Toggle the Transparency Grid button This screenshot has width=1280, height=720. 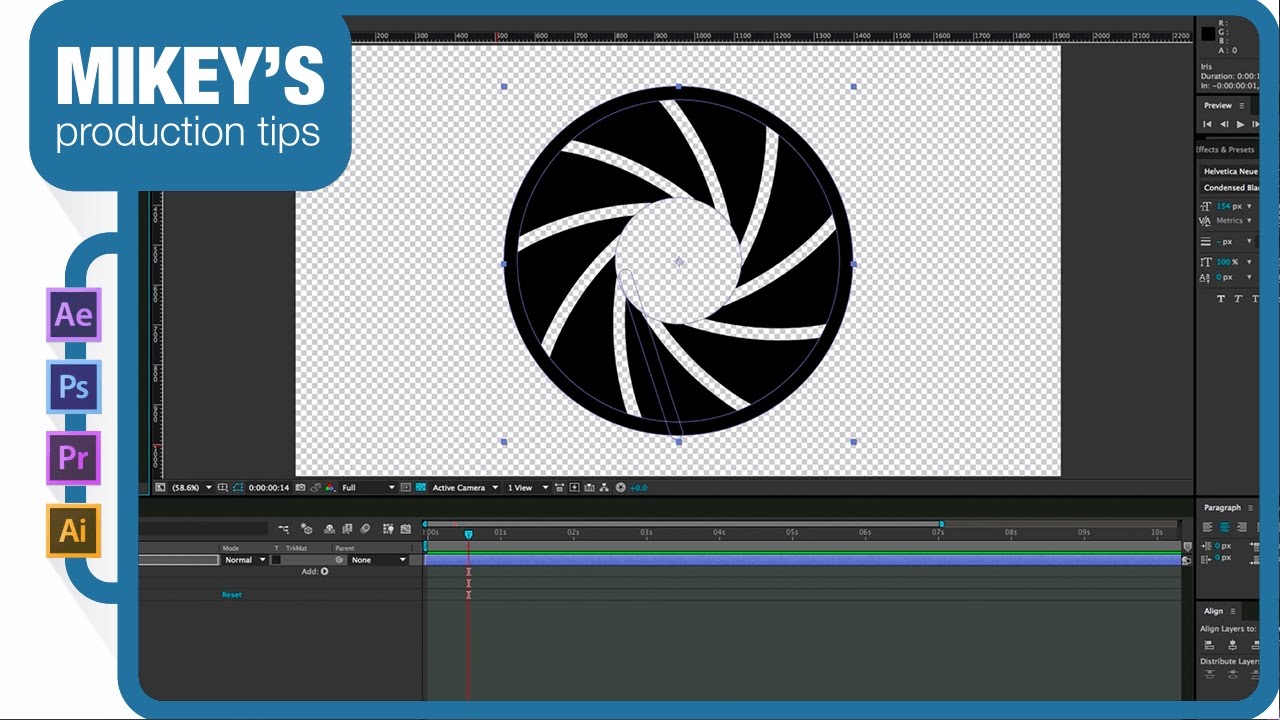tap(421, 487)
